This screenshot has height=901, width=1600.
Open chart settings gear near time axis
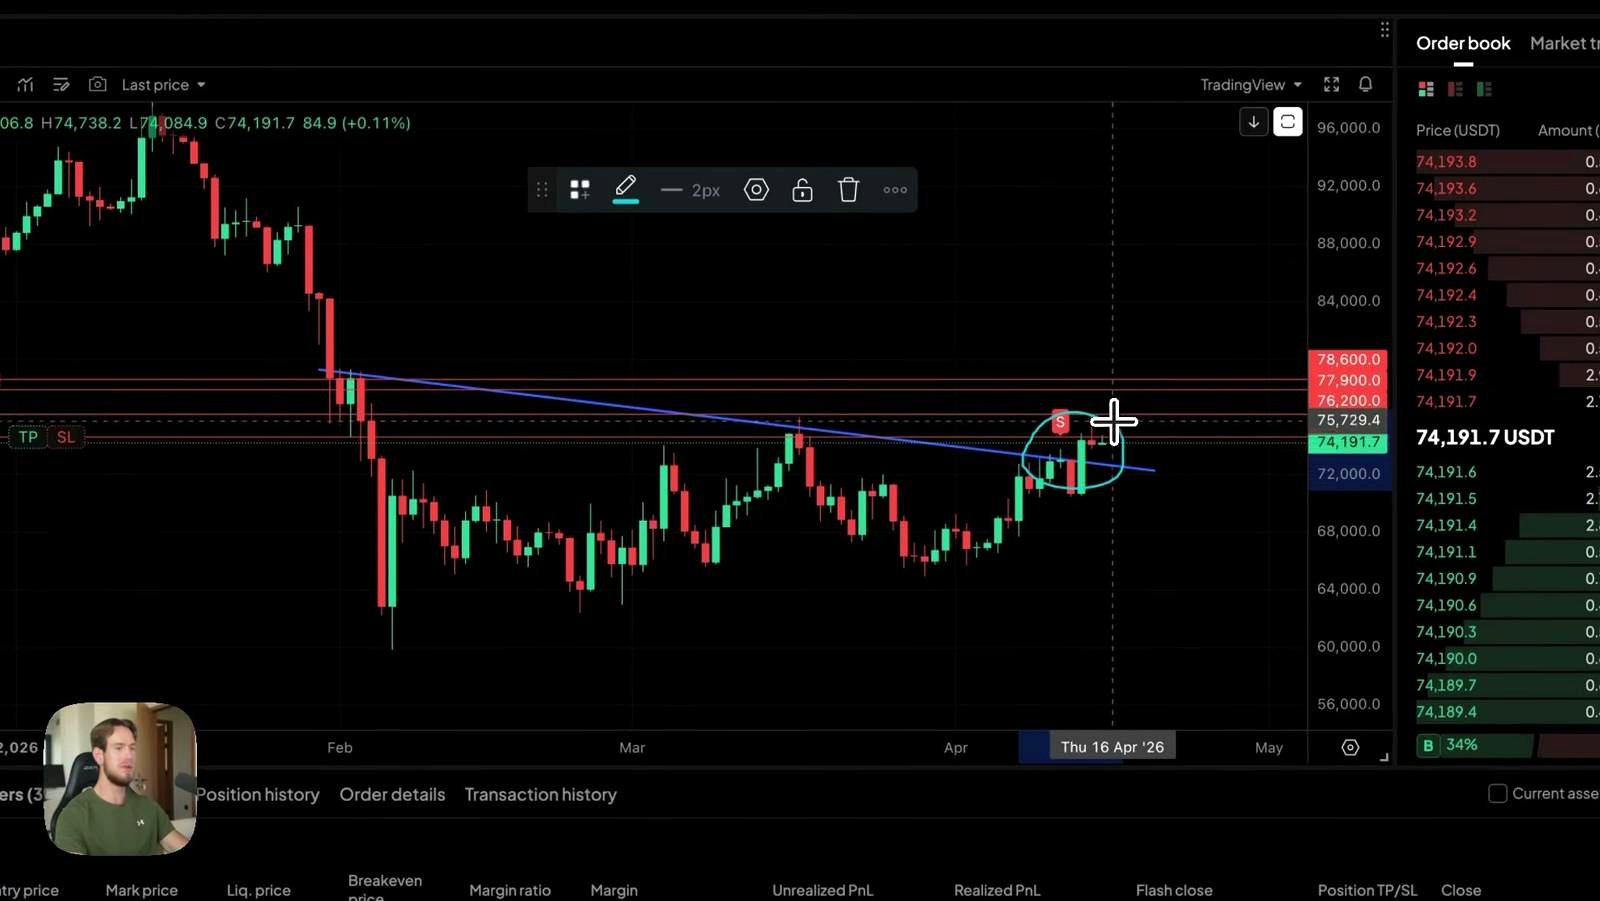pyautogui.click(x=1350, y=747)
